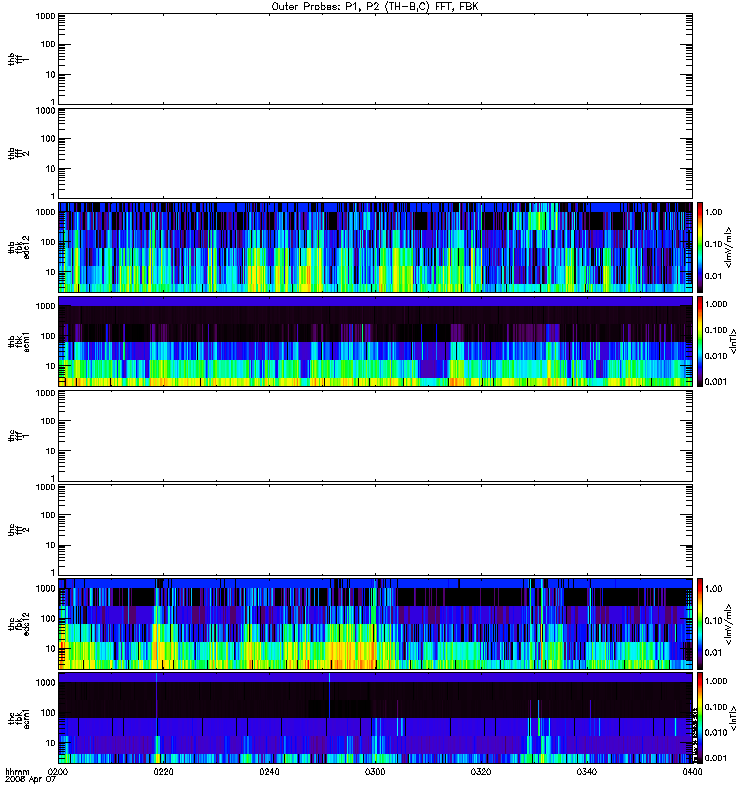
Task: Select the 0320 time axis label
Action: (x=481, y=771)
